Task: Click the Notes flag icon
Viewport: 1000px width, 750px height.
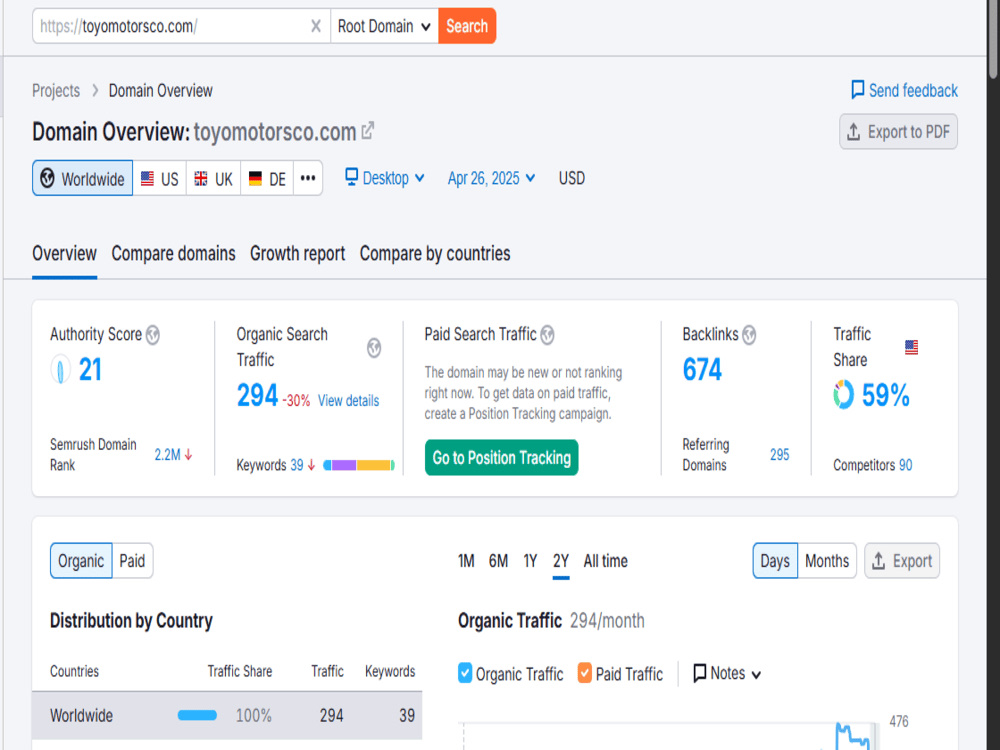Action: click(x=700, y=673)
